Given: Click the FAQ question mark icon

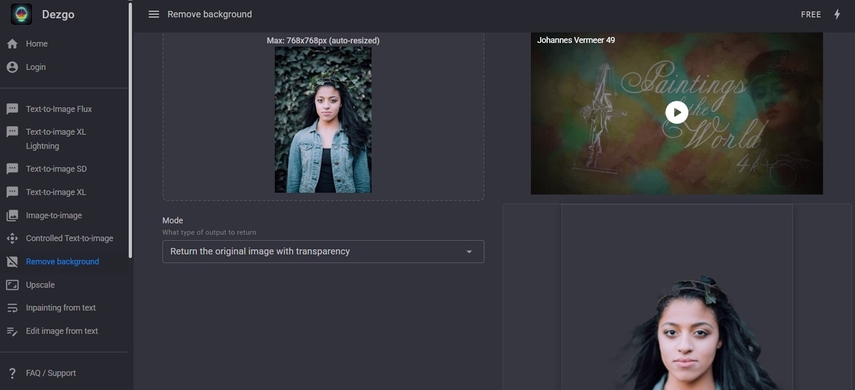Looking at the screenshot, I should click(x=12, y=373).
